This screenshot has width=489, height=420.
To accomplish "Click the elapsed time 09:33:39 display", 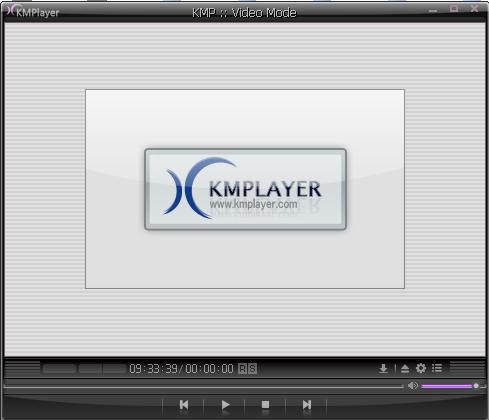I will (x=153, y=369).
